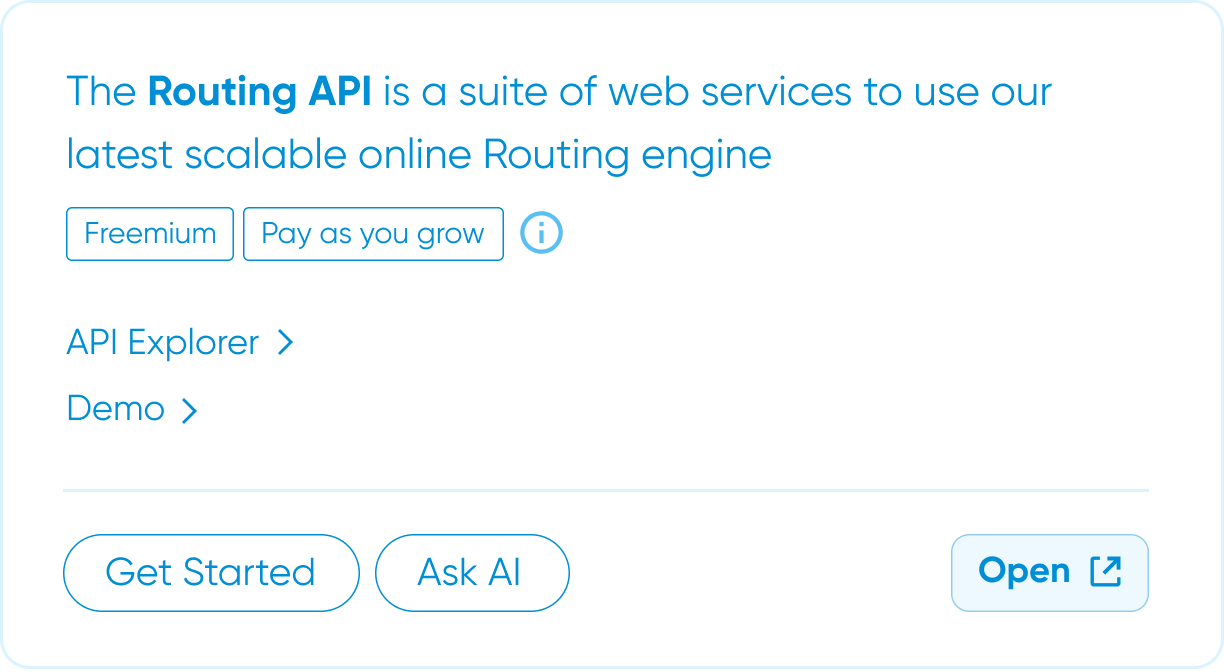Click the external link icon on Open

(x=1105, y=571)
